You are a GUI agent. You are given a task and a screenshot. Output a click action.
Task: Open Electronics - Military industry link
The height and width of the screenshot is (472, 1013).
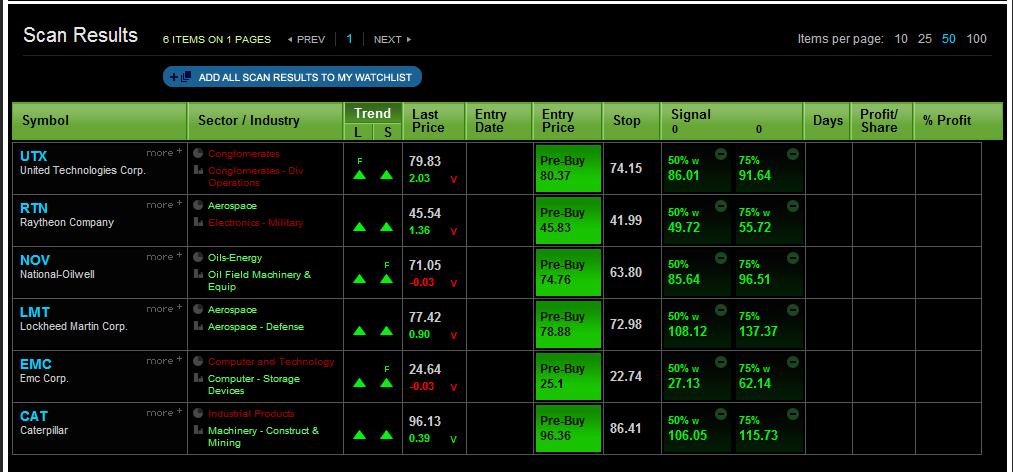pos(255,223)
